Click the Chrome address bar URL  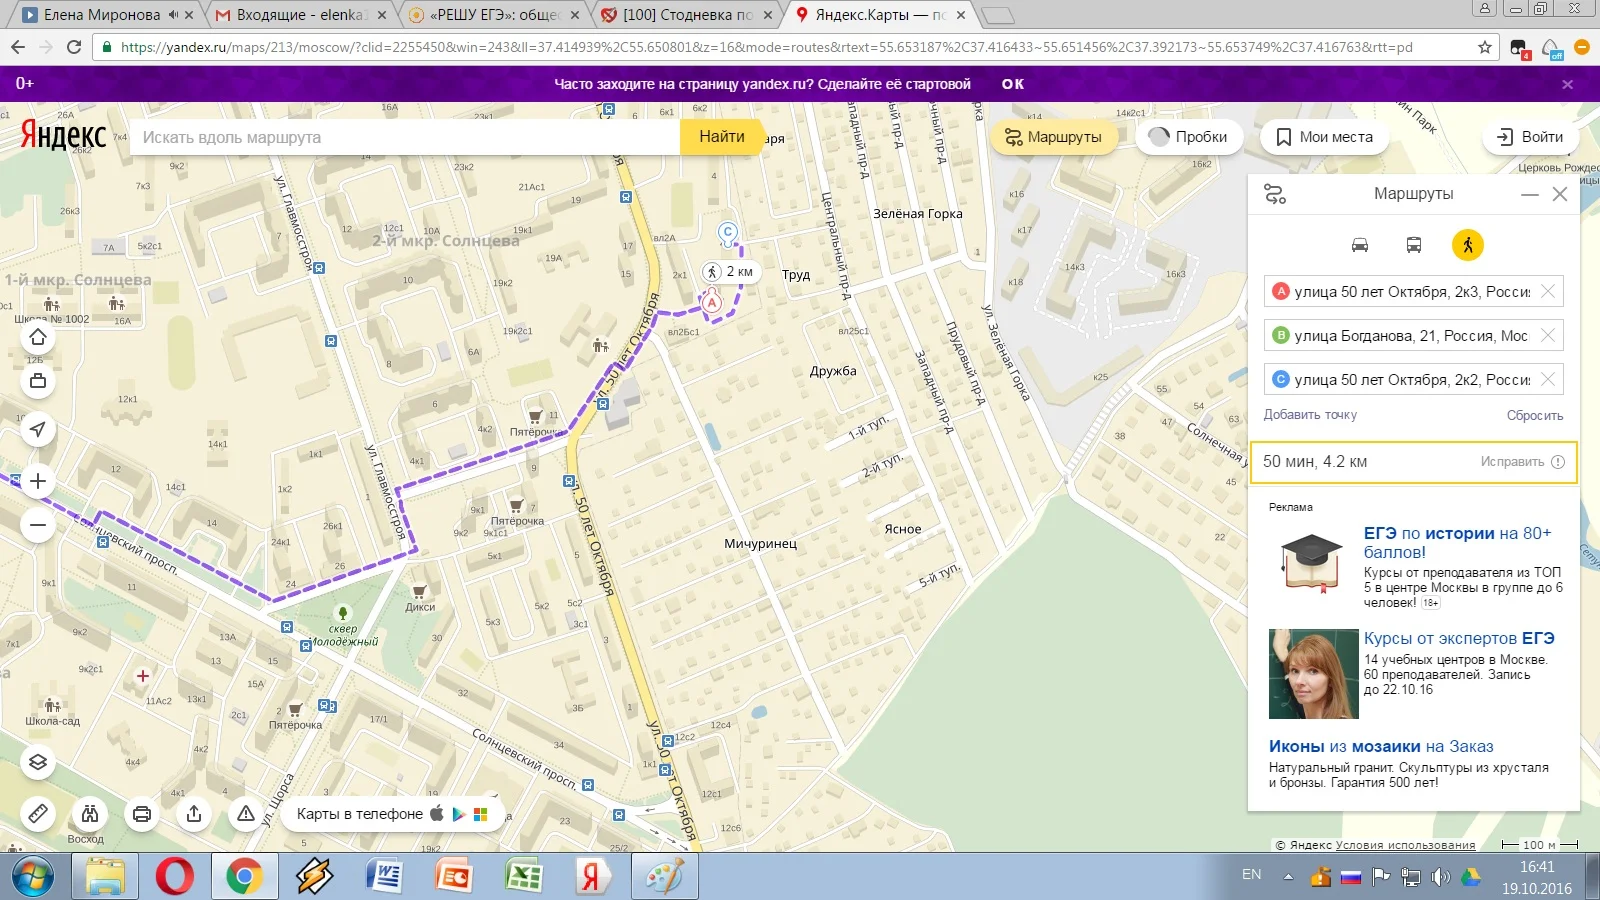point(767,47)
